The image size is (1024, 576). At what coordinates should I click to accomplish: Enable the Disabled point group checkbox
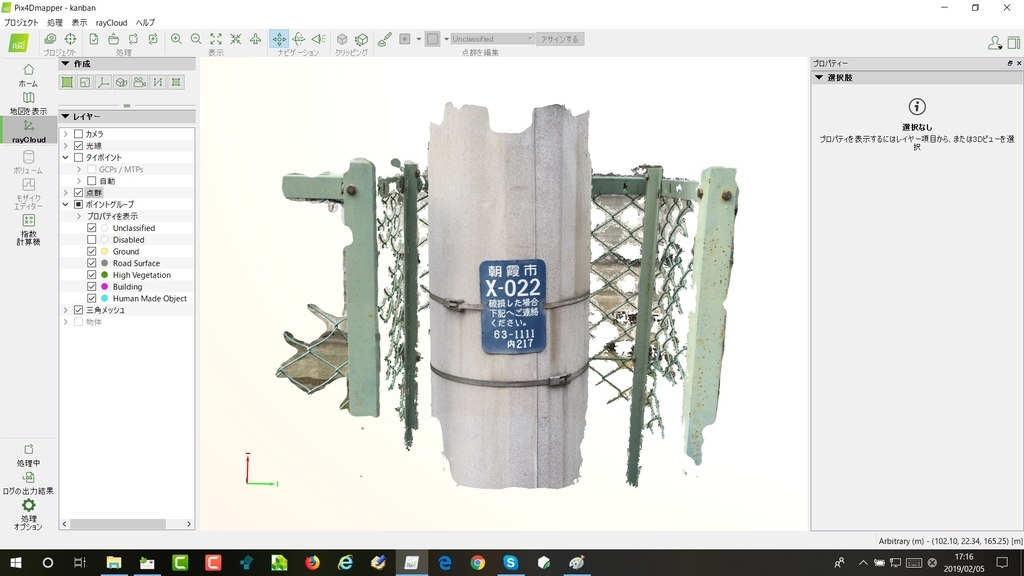(91, 240)
